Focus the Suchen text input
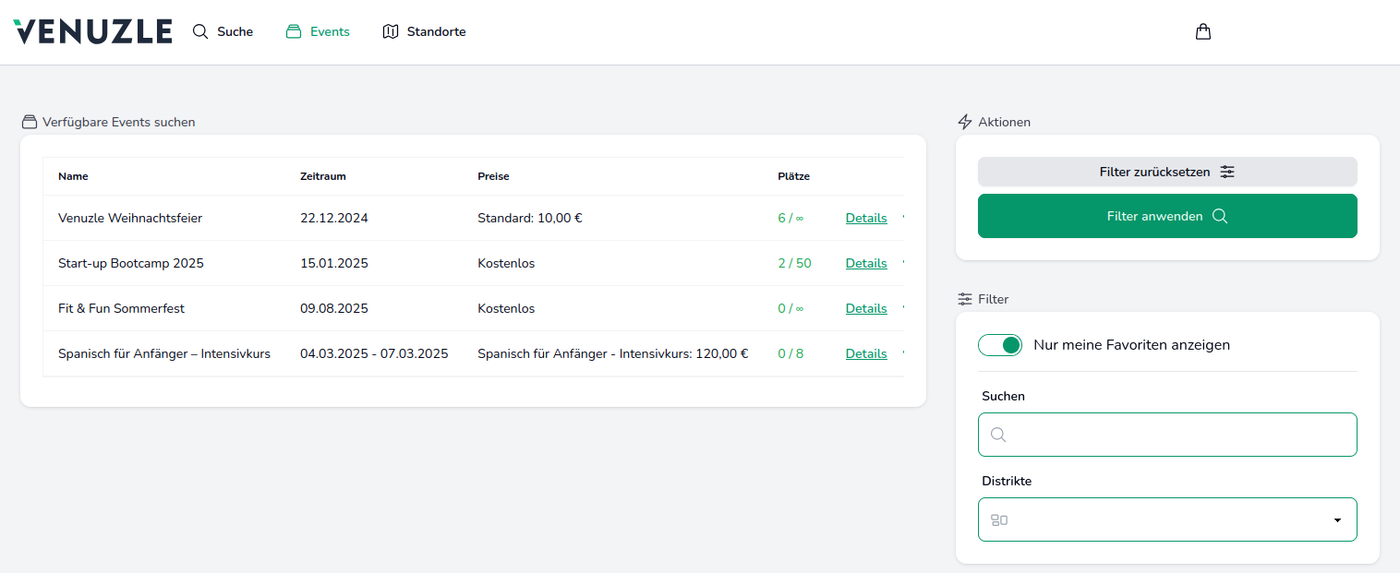This screenshot has height=573, width=1400. [1180, 435]
